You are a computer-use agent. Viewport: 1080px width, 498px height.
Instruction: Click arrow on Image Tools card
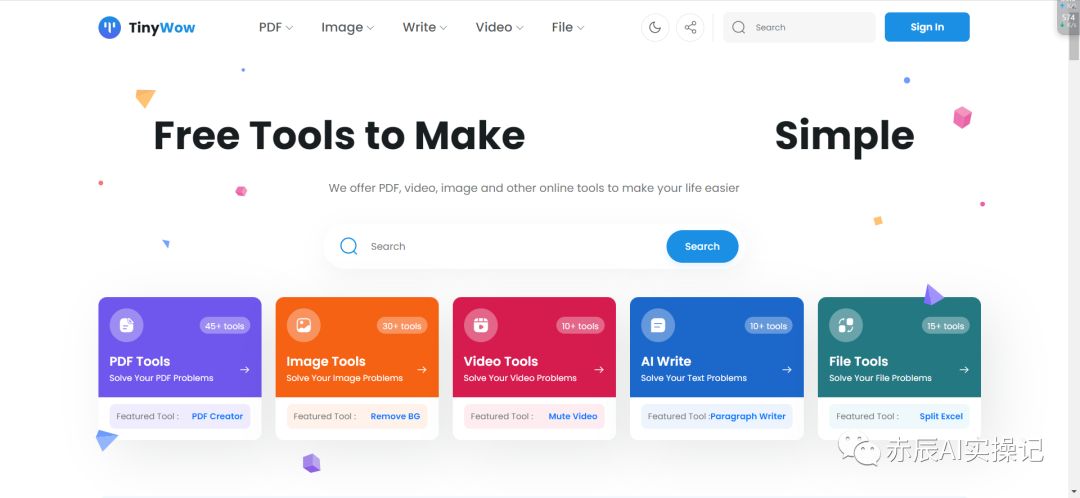[x=422, y=370]
